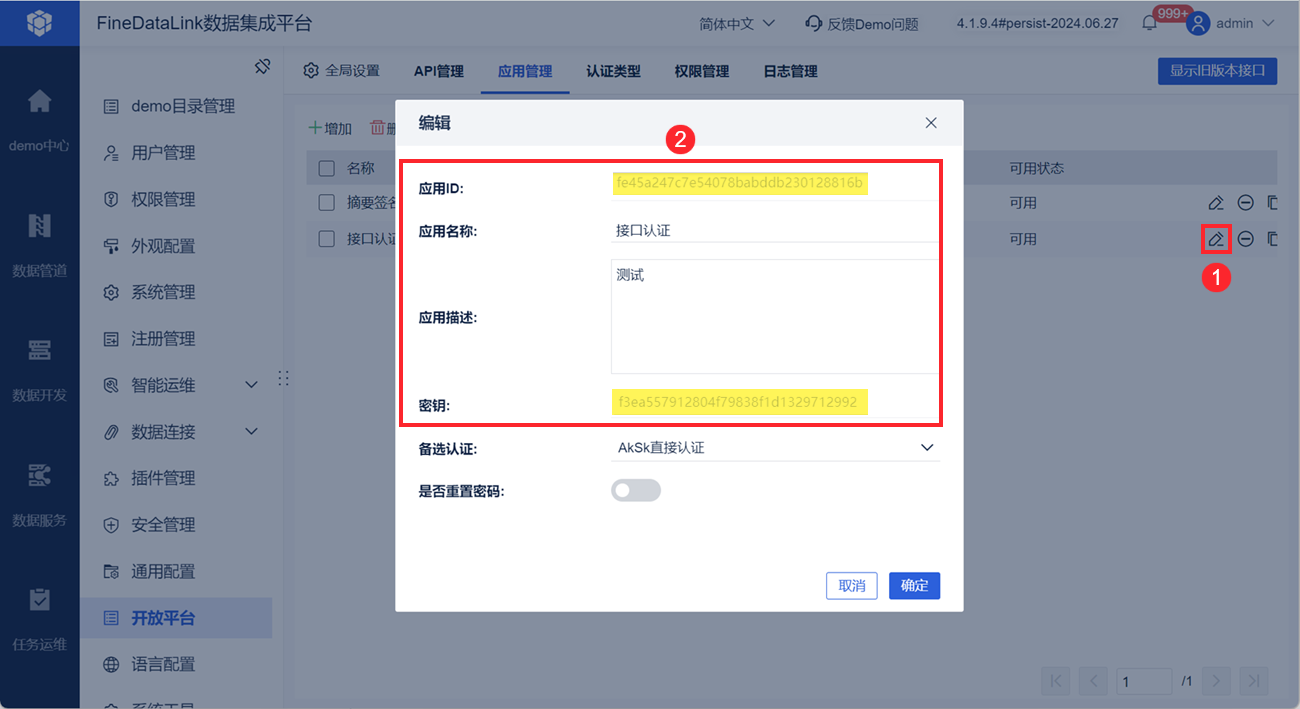This screenshot has height=709, width=1300.
Task: Open the demo中心 home icon
Action: tap(39, 101)
